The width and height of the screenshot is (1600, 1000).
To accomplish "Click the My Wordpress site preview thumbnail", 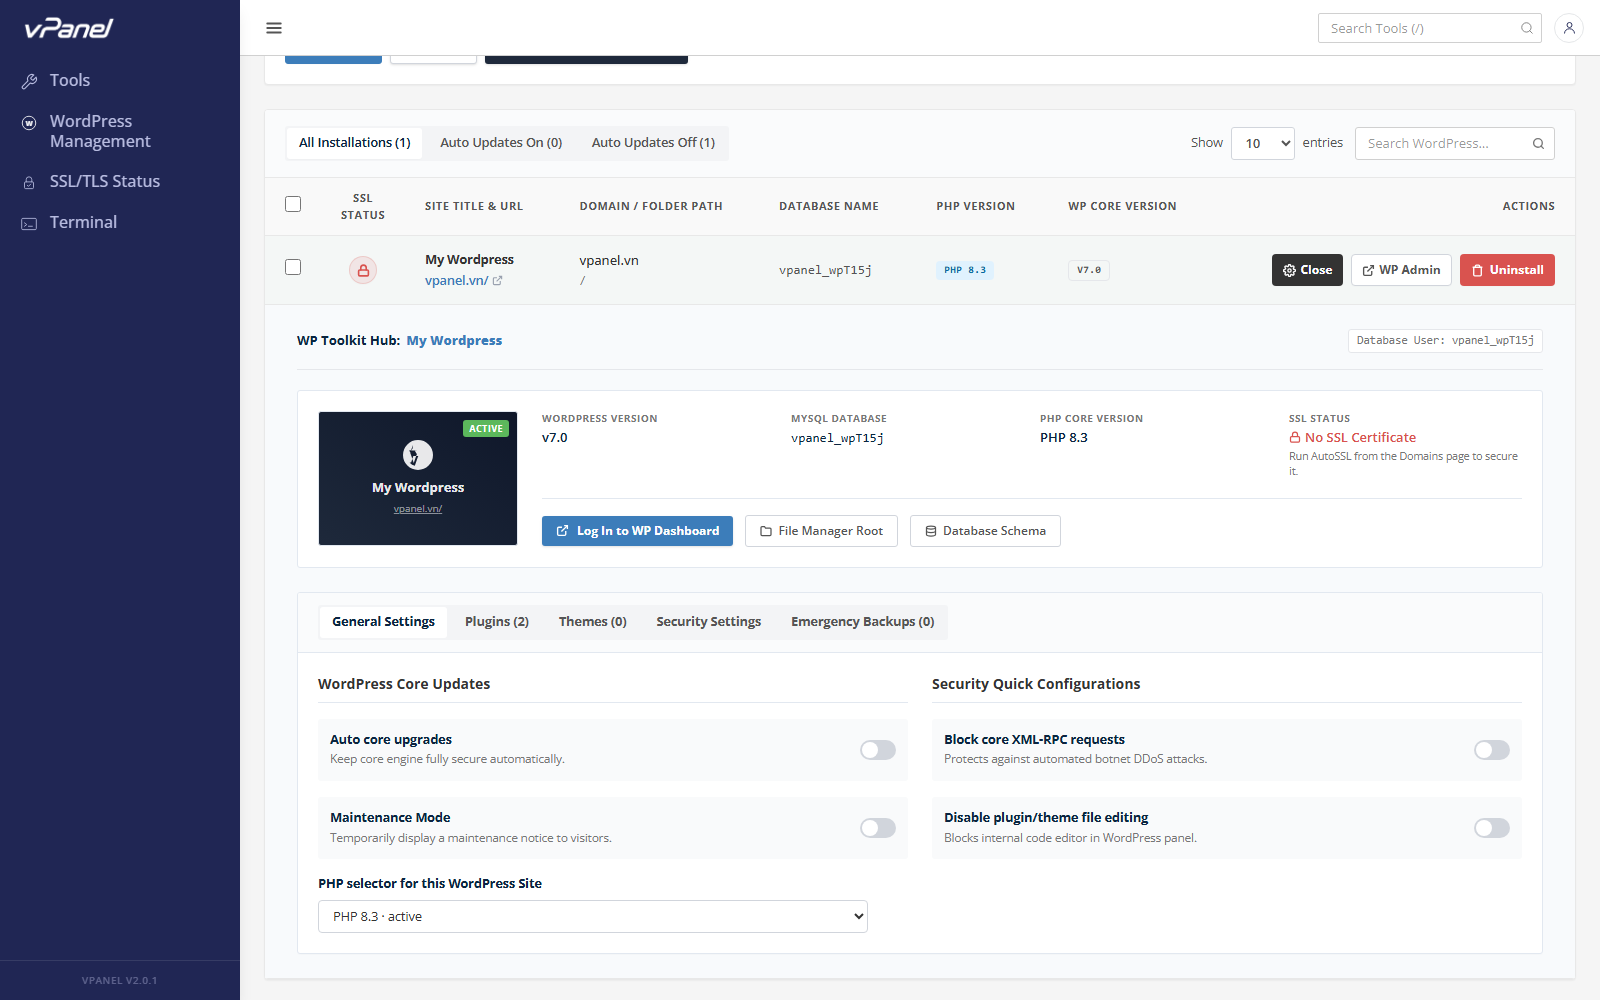I will click(x=418, y=478).
